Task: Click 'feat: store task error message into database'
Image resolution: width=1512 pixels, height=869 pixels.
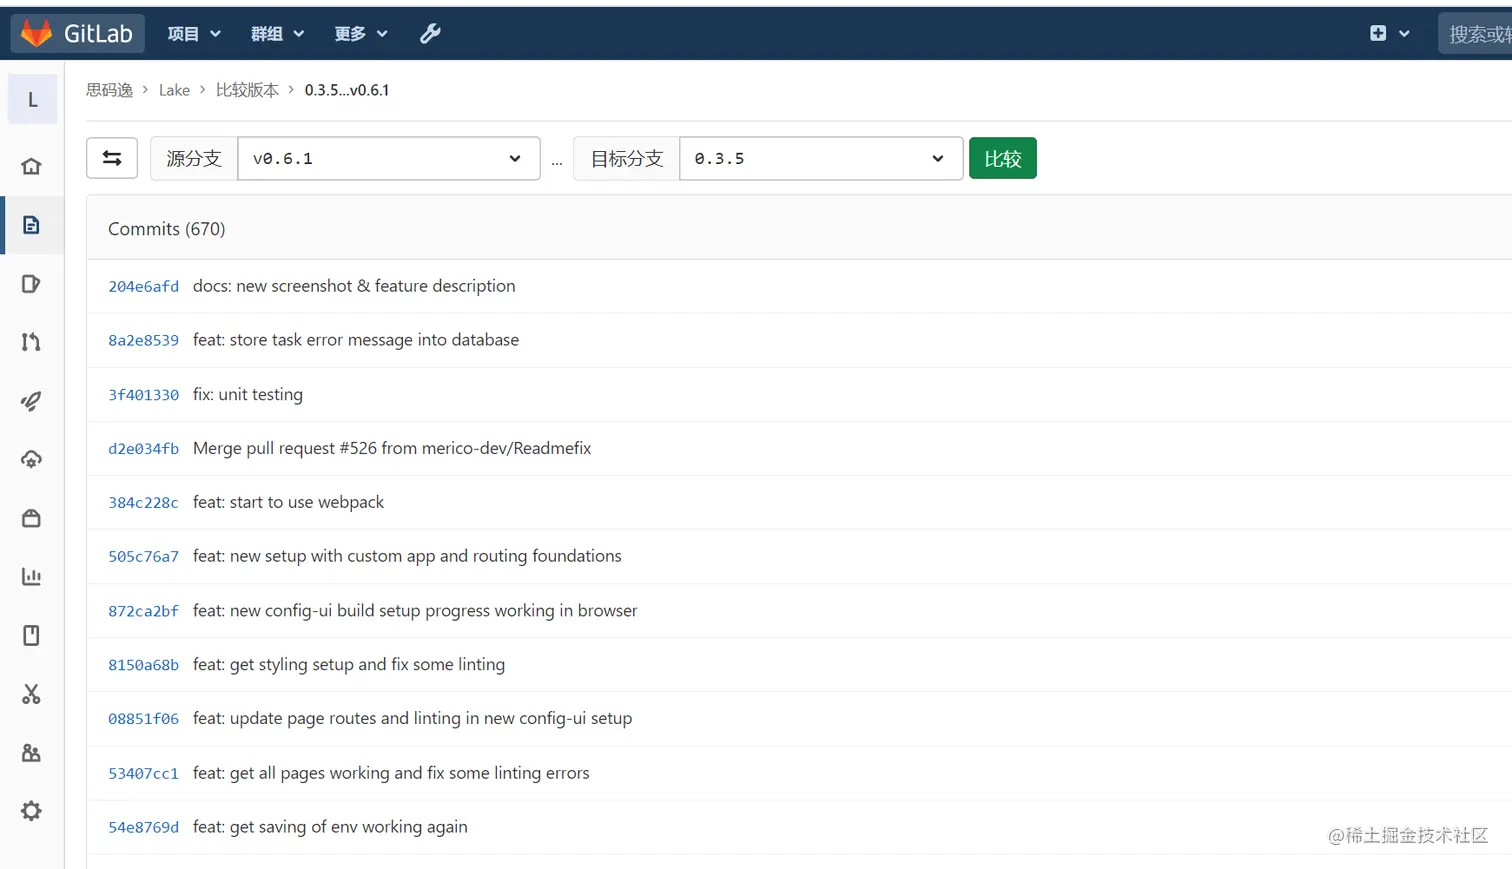Action: 356,340
